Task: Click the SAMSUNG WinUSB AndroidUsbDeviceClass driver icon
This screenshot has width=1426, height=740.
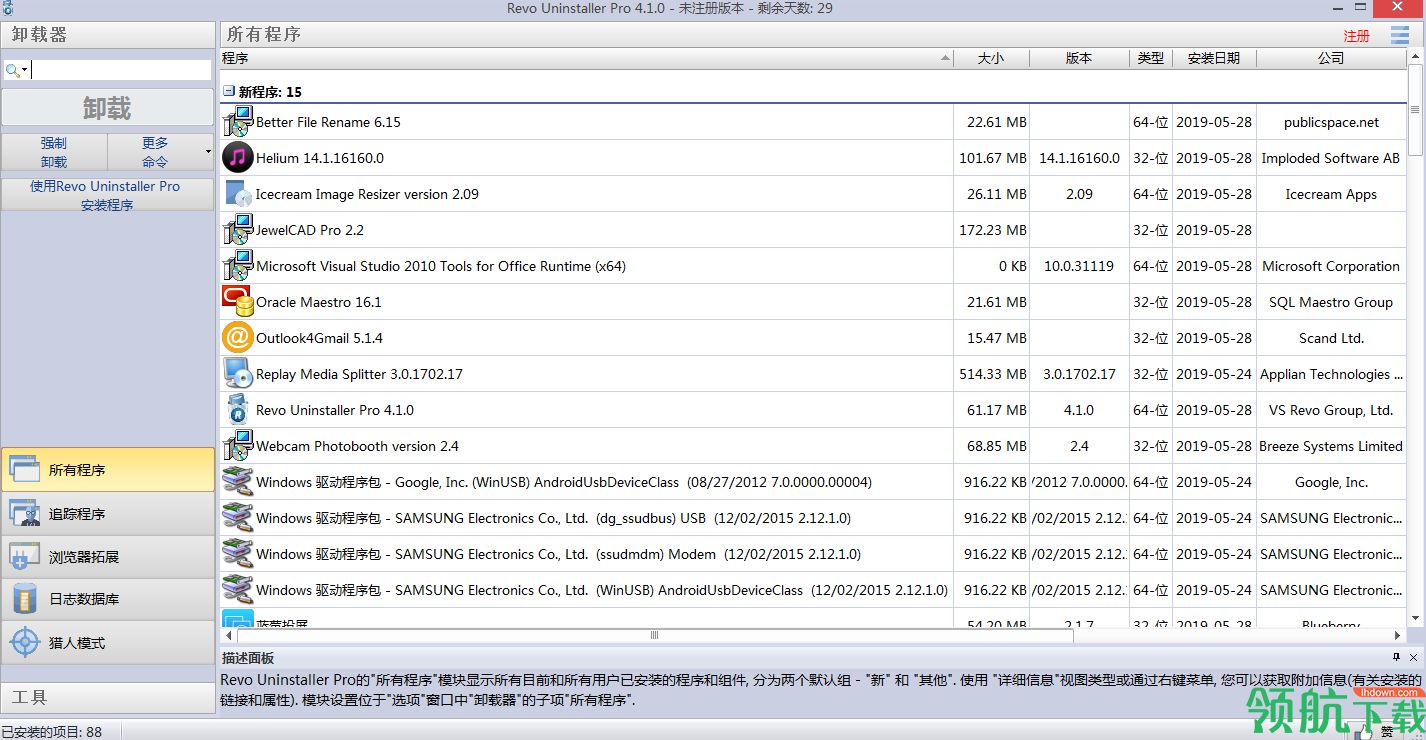Action: (238, 590)
